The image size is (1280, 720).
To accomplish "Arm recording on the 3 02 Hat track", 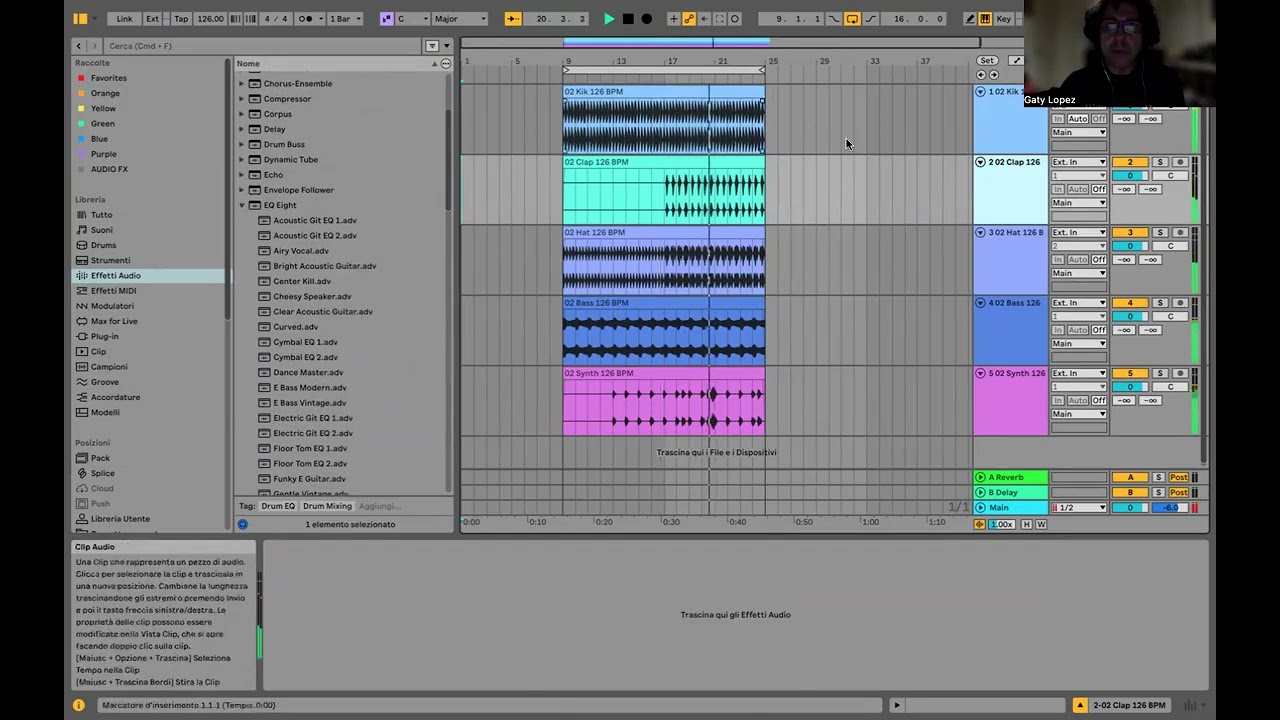I will [x=1180, y=232].
